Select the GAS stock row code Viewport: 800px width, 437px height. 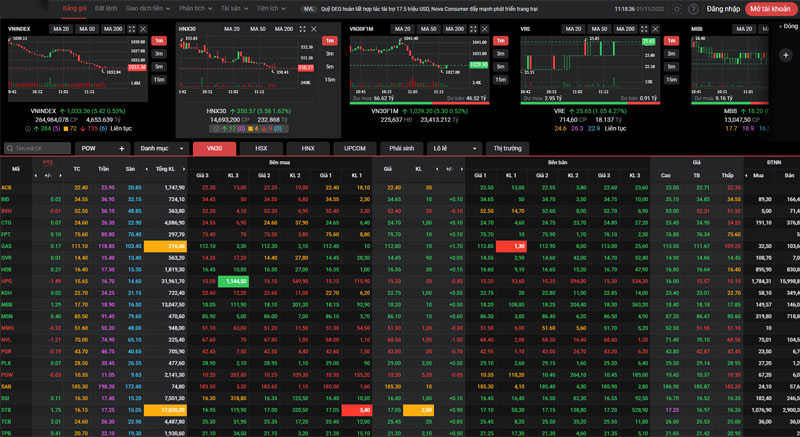tap(7, 246)
